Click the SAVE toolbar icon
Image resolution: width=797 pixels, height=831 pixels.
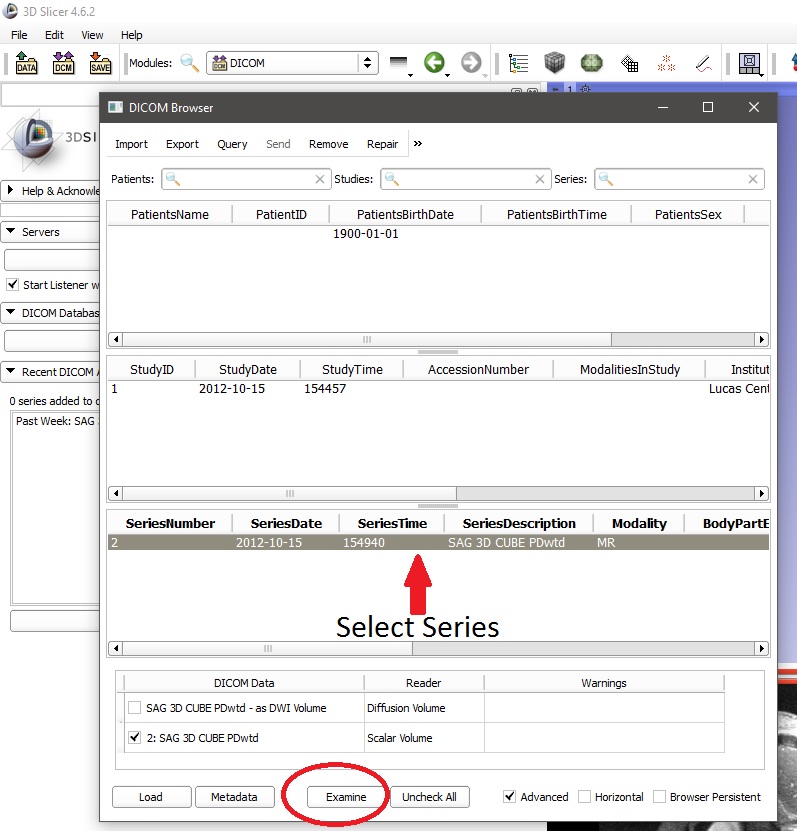(100, 63)
